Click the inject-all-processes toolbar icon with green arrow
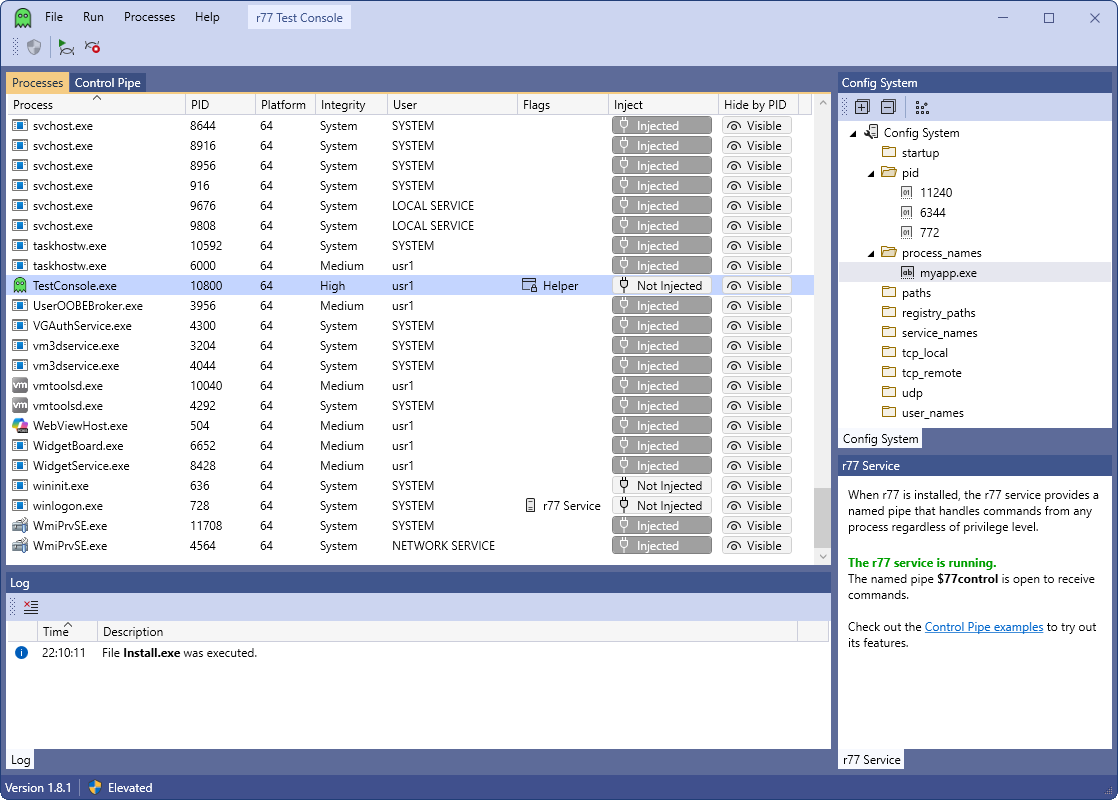This screenshot has height=800, width=1118. pyautogui.click(x=66, y=47)
